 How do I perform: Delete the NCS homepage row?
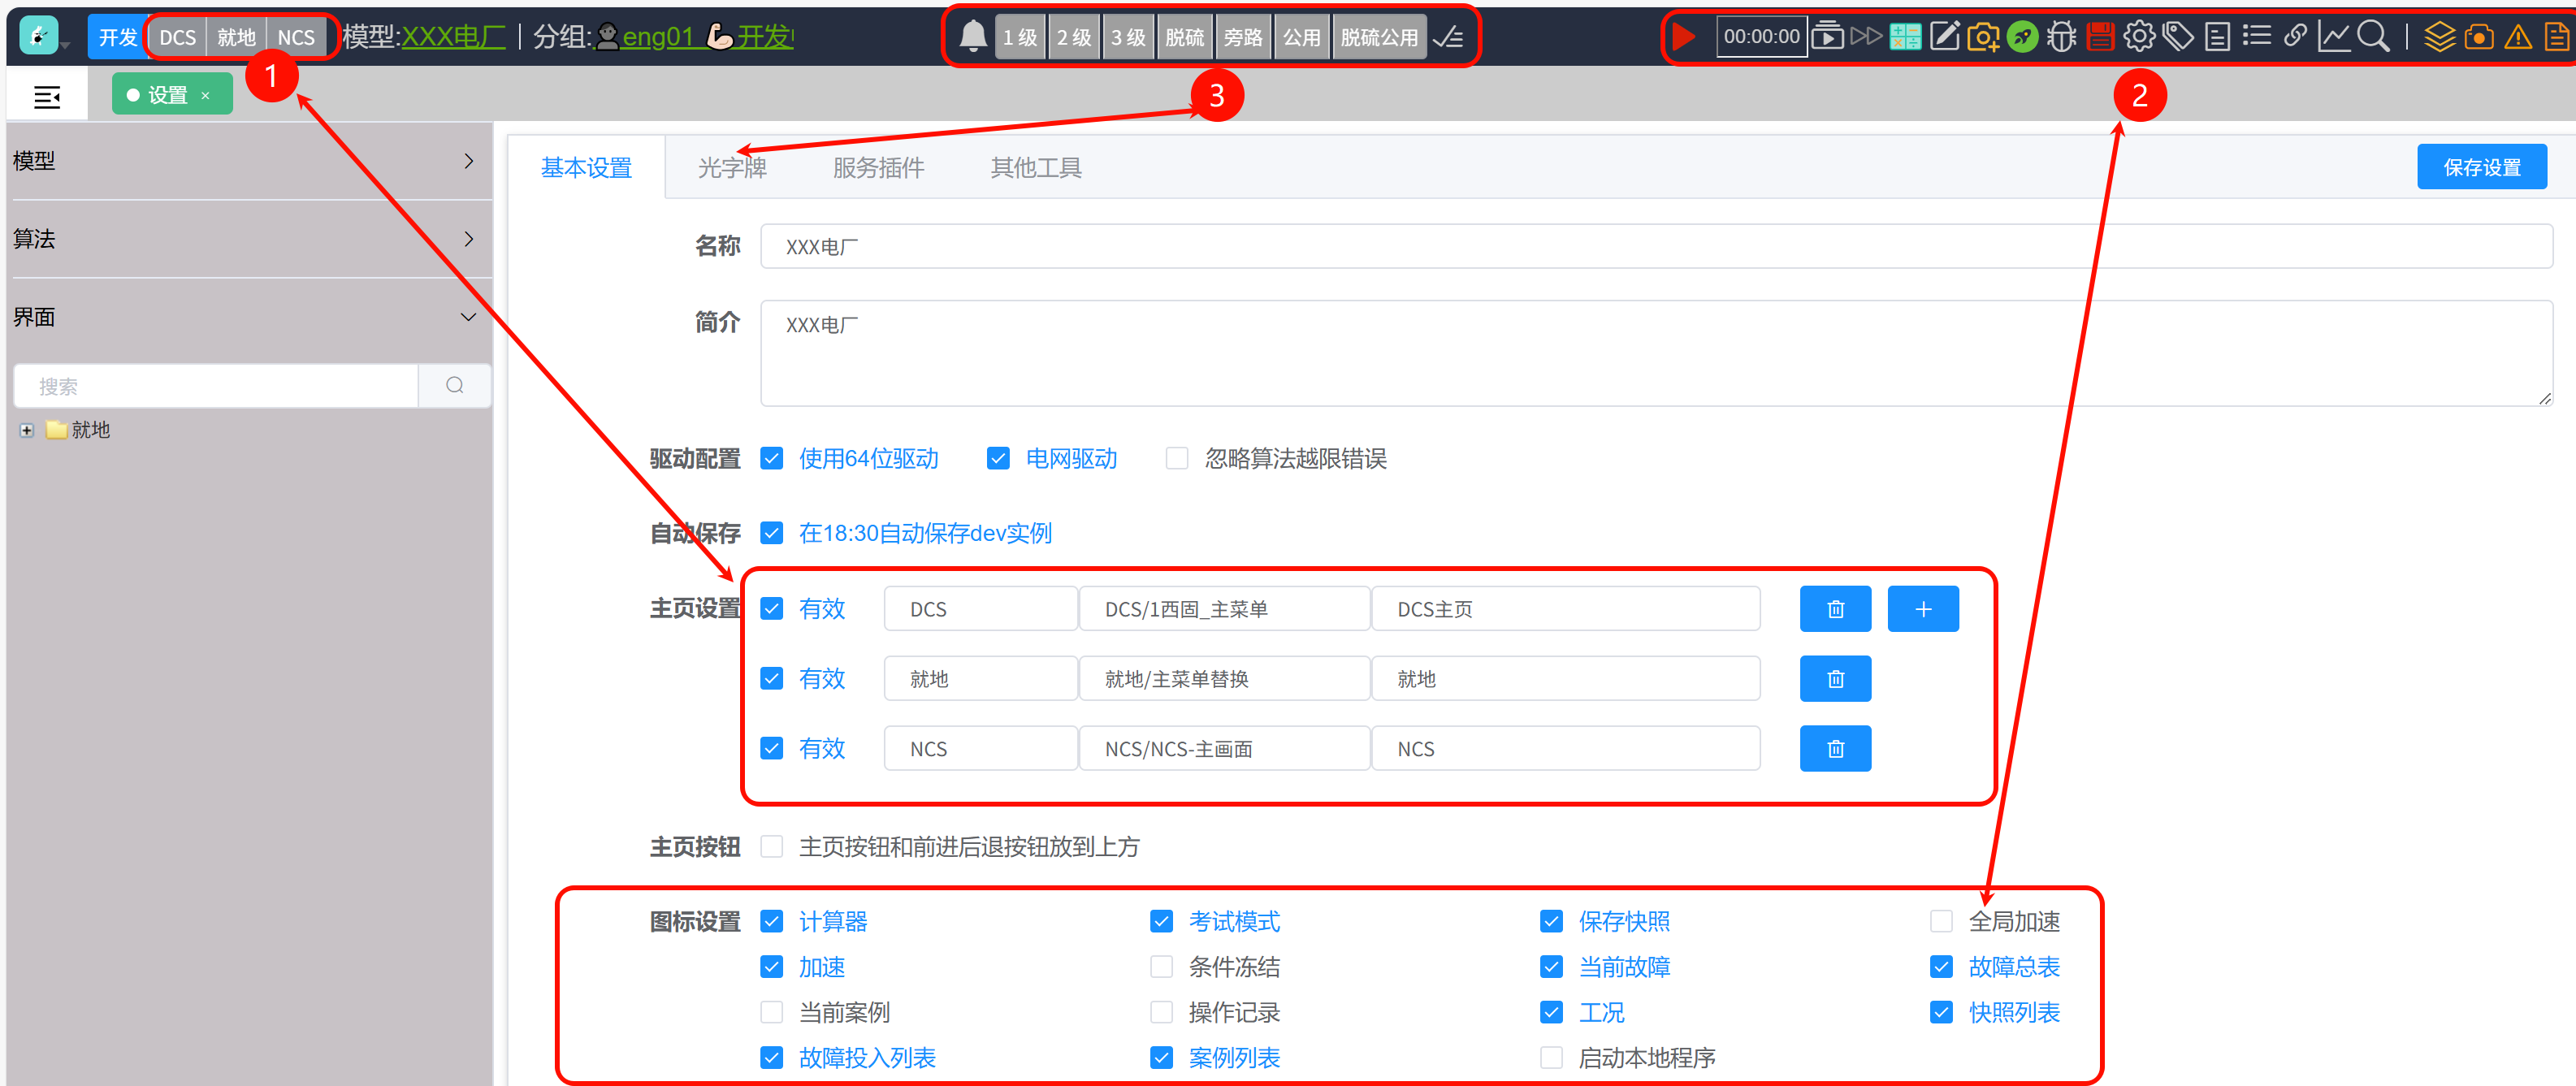[1835, 749]
